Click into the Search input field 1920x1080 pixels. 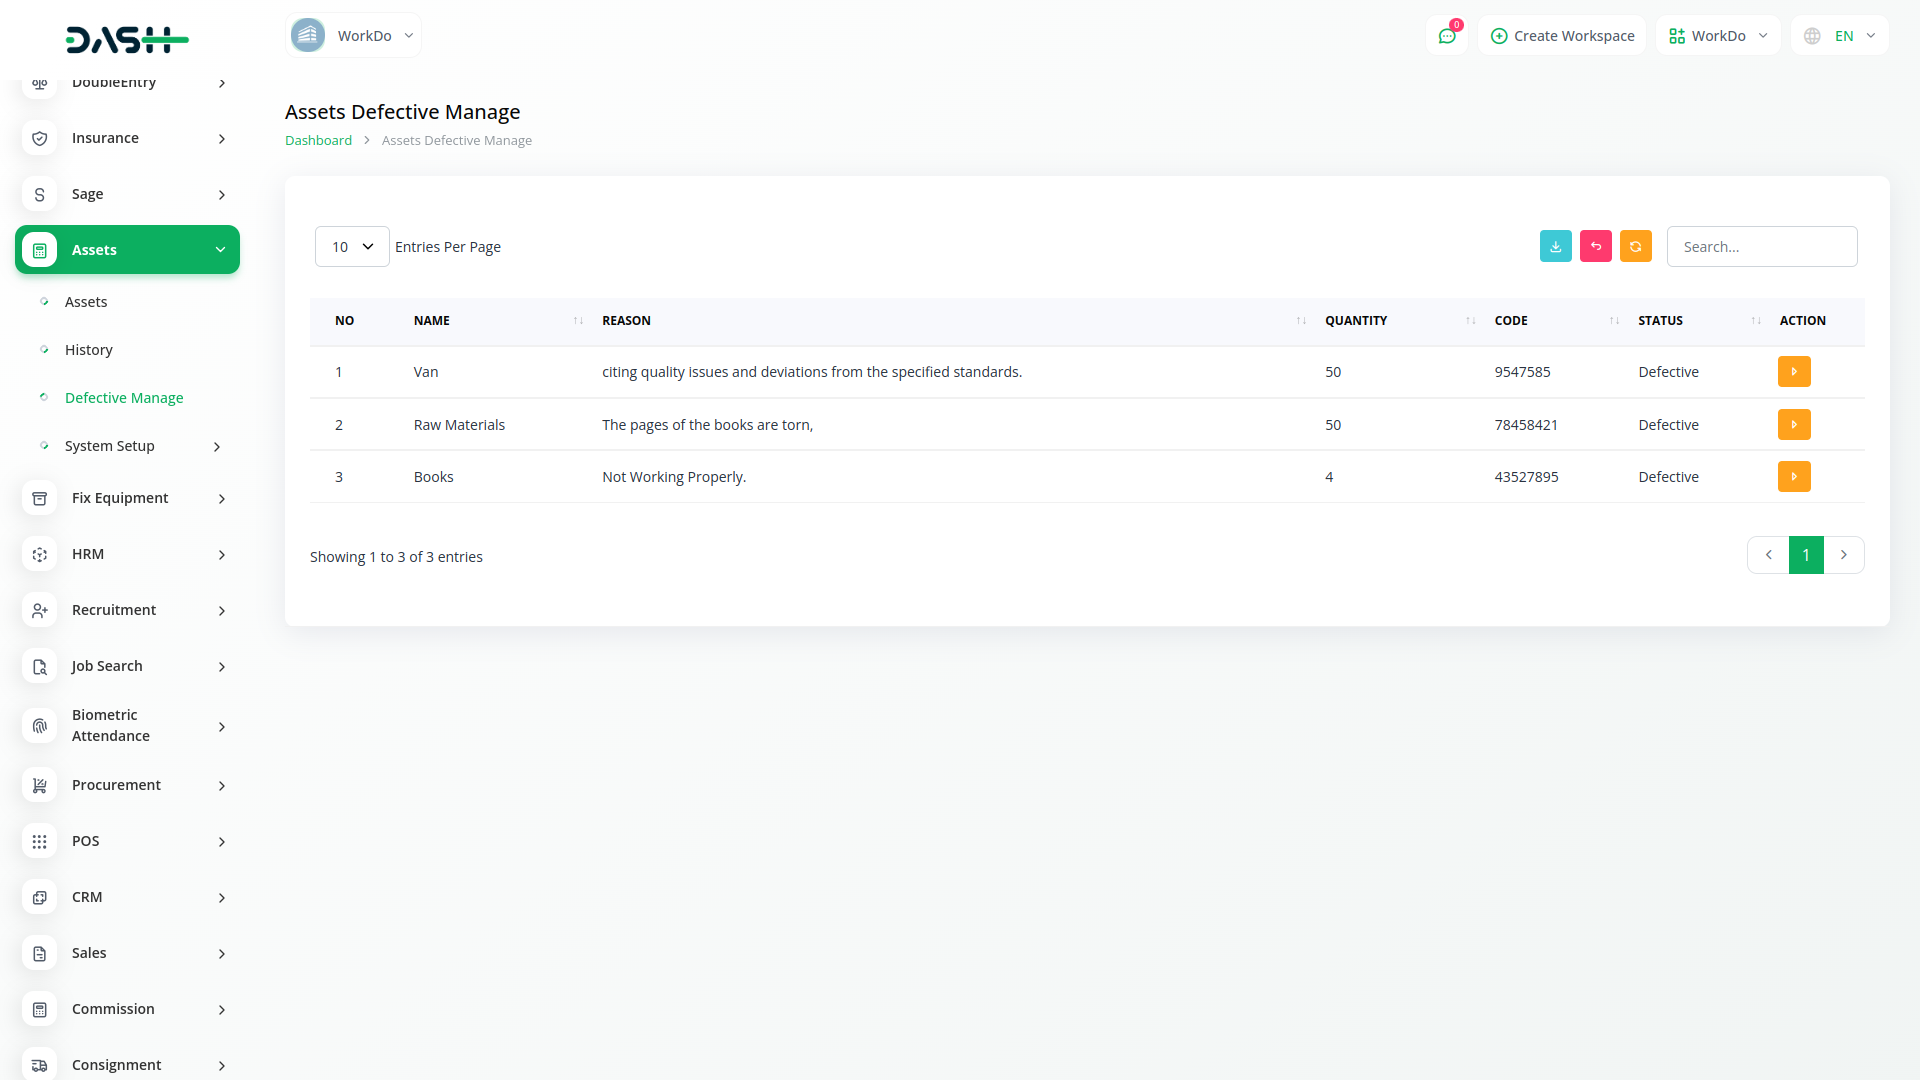point(1761,247)
